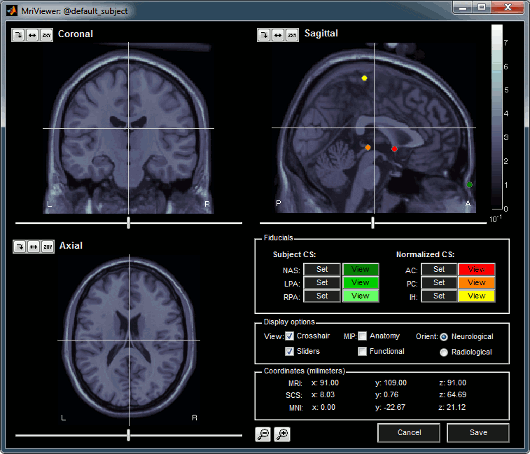Viewport: 530px width, 454px height.
Task: Click the zoom out magnifier icon
Action: click(263, 434)
